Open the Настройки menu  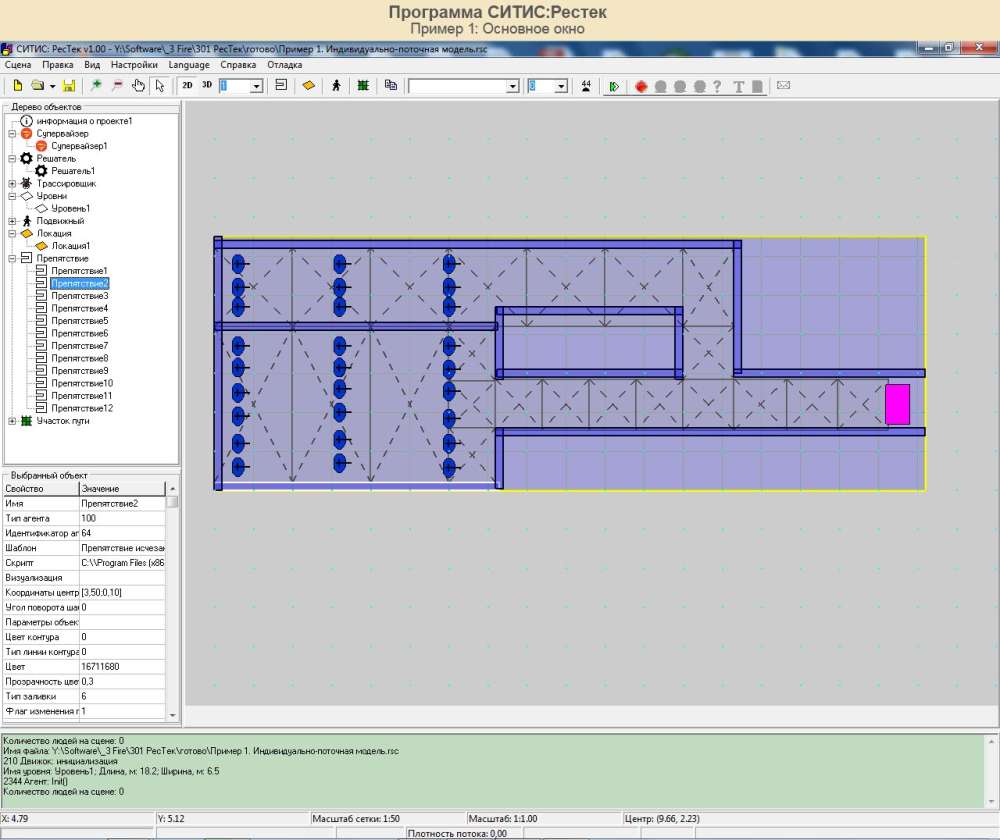[134, 64]
